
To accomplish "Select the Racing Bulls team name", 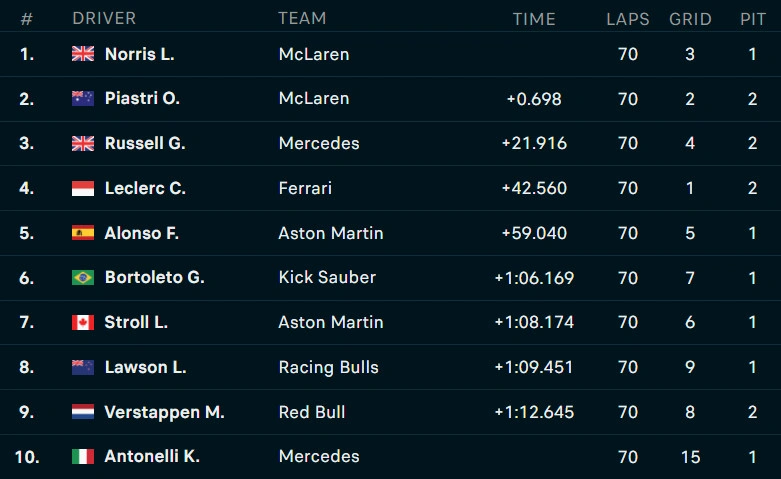I will point(328,367).
